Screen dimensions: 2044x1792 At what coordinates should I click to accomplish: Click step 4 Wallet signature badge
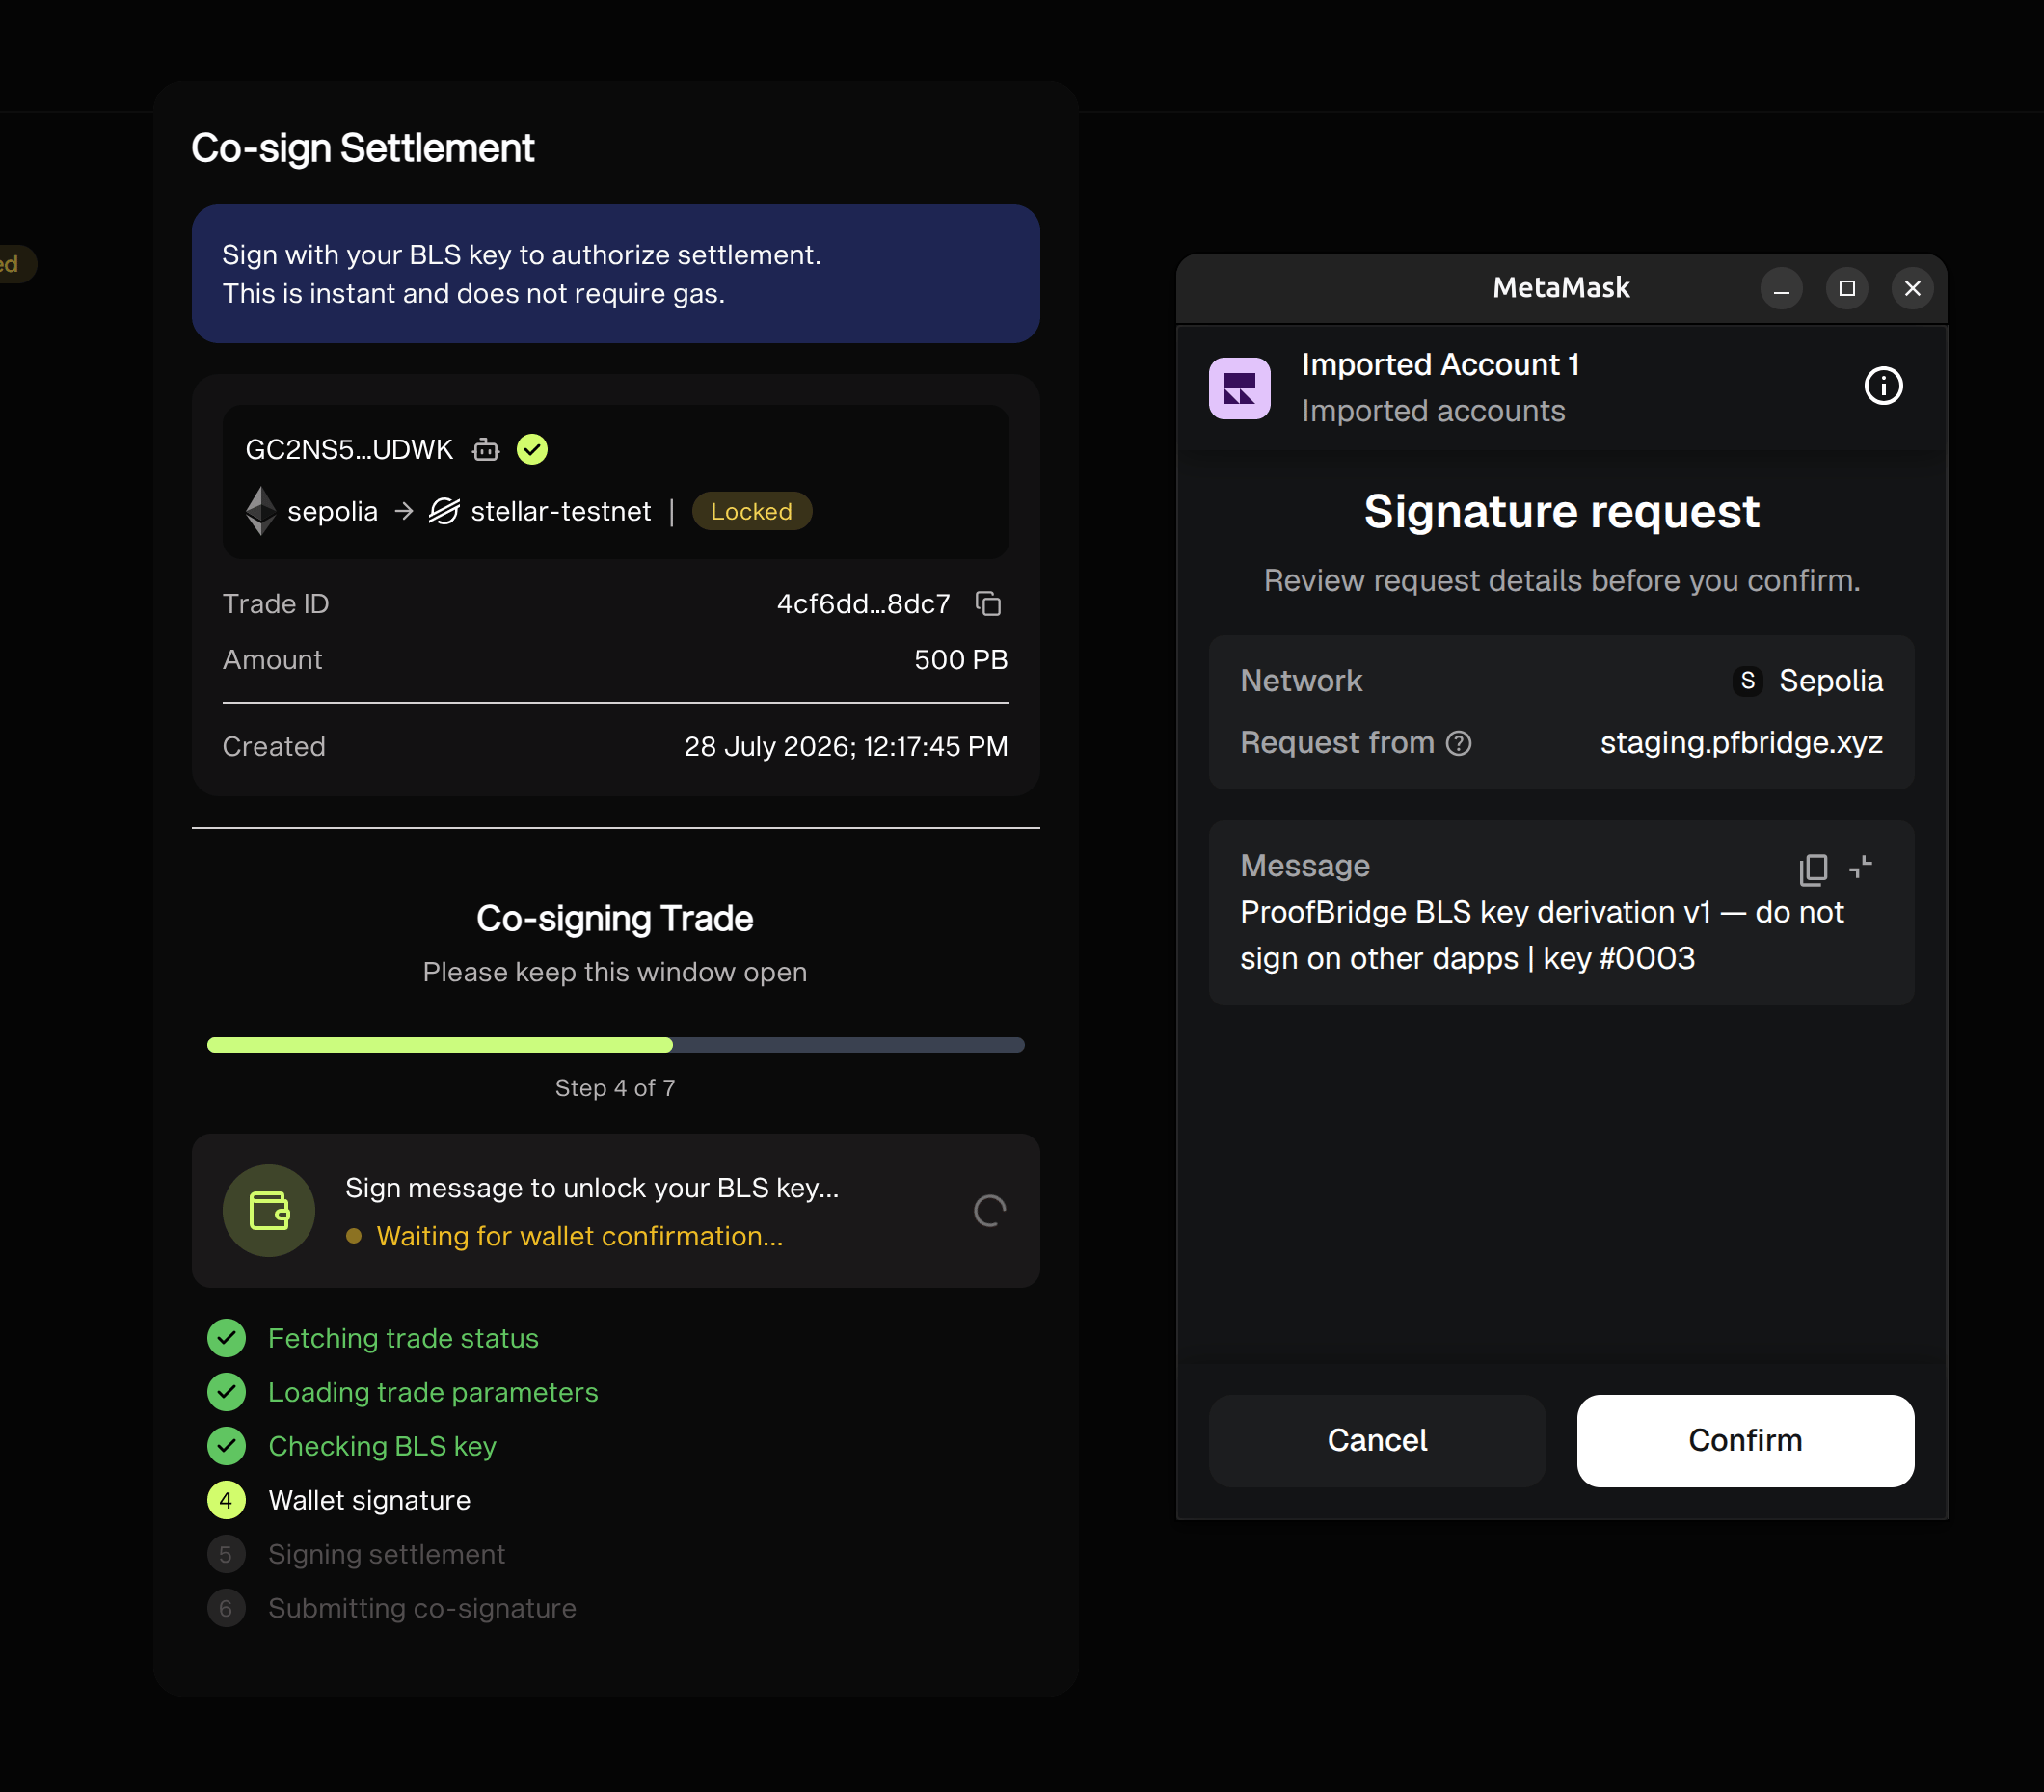click(227, 1500)
